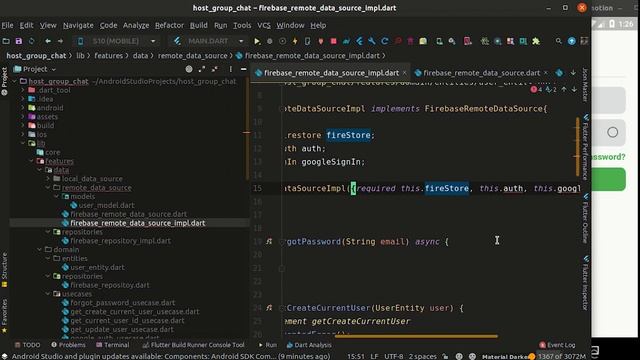This screenshot has width=640, height=360.
Task: Open the File menu
Action: 7,25
